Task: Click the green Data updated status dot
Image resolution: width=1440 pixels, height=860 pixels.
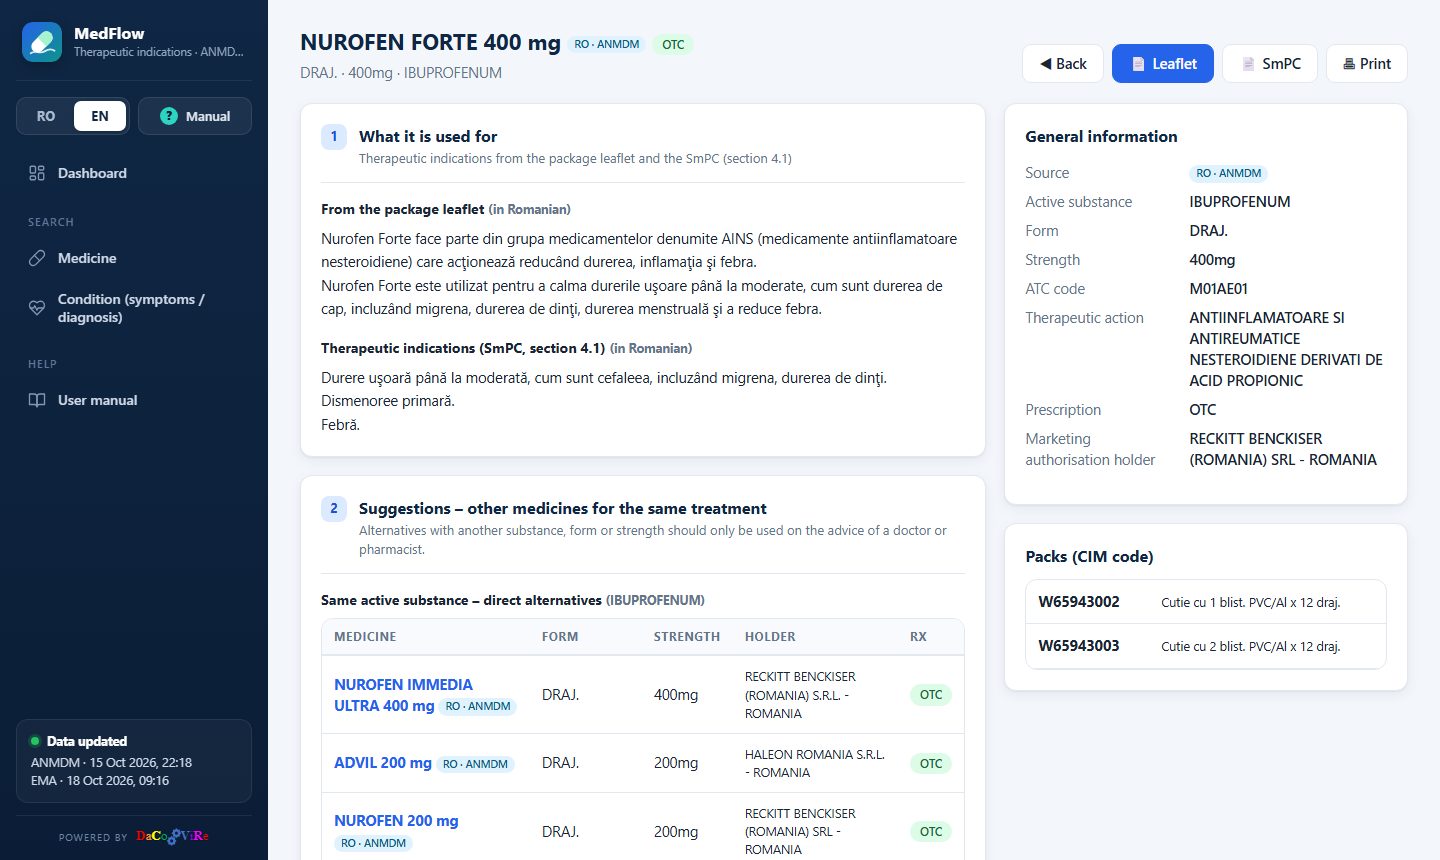Action: pyautogui.click(x=35, y=741)
